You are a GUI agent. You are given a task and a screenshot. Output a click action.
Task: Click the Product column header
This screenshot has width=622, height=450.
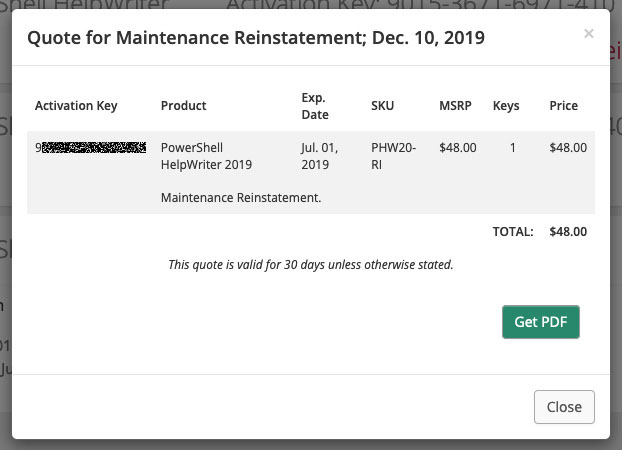184,106
